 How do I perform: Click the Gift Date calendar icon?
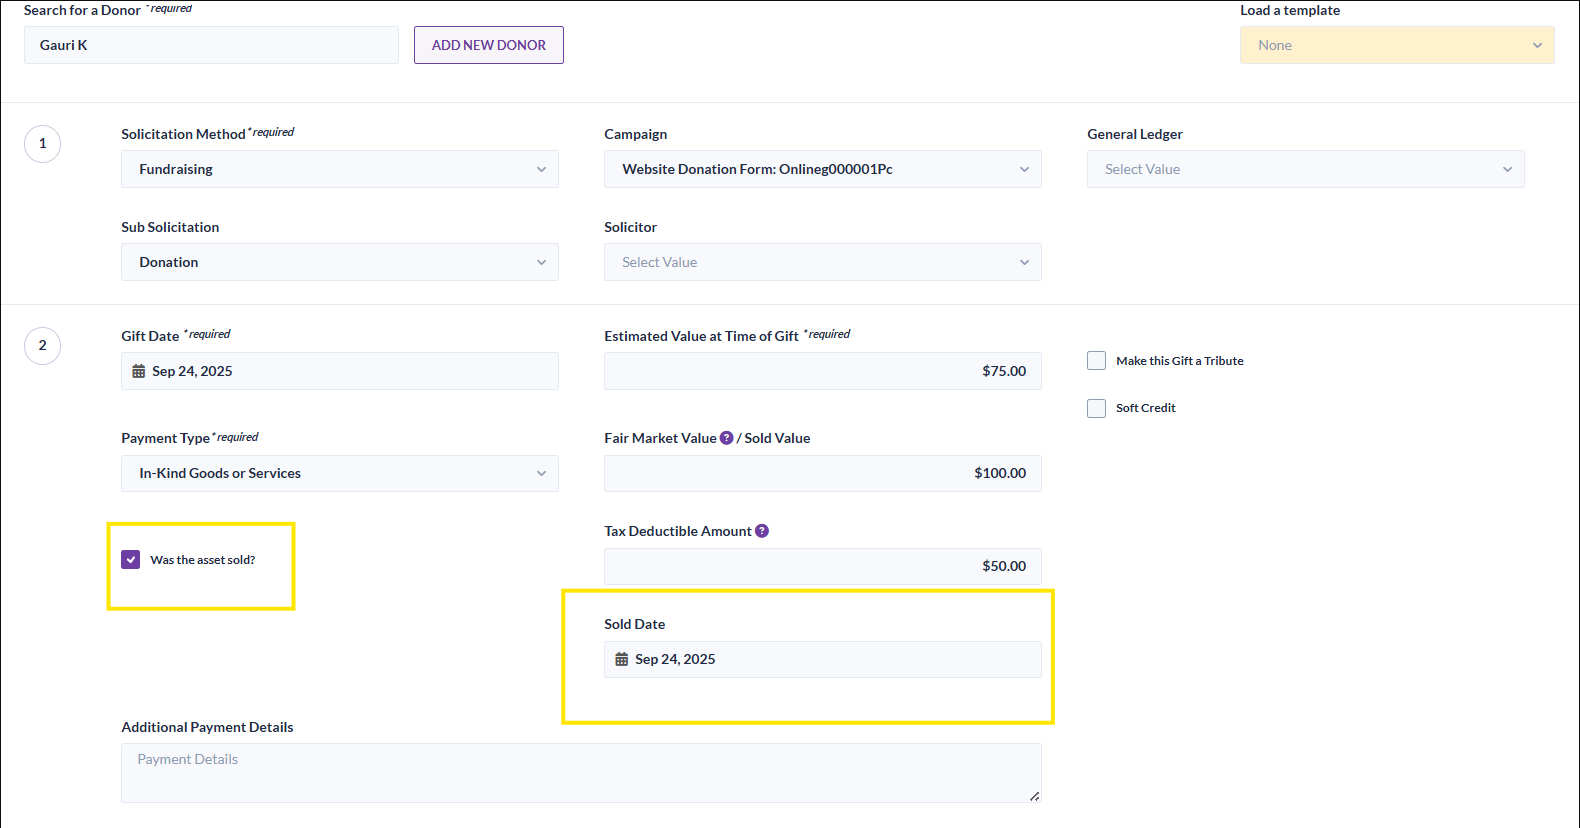139,371
